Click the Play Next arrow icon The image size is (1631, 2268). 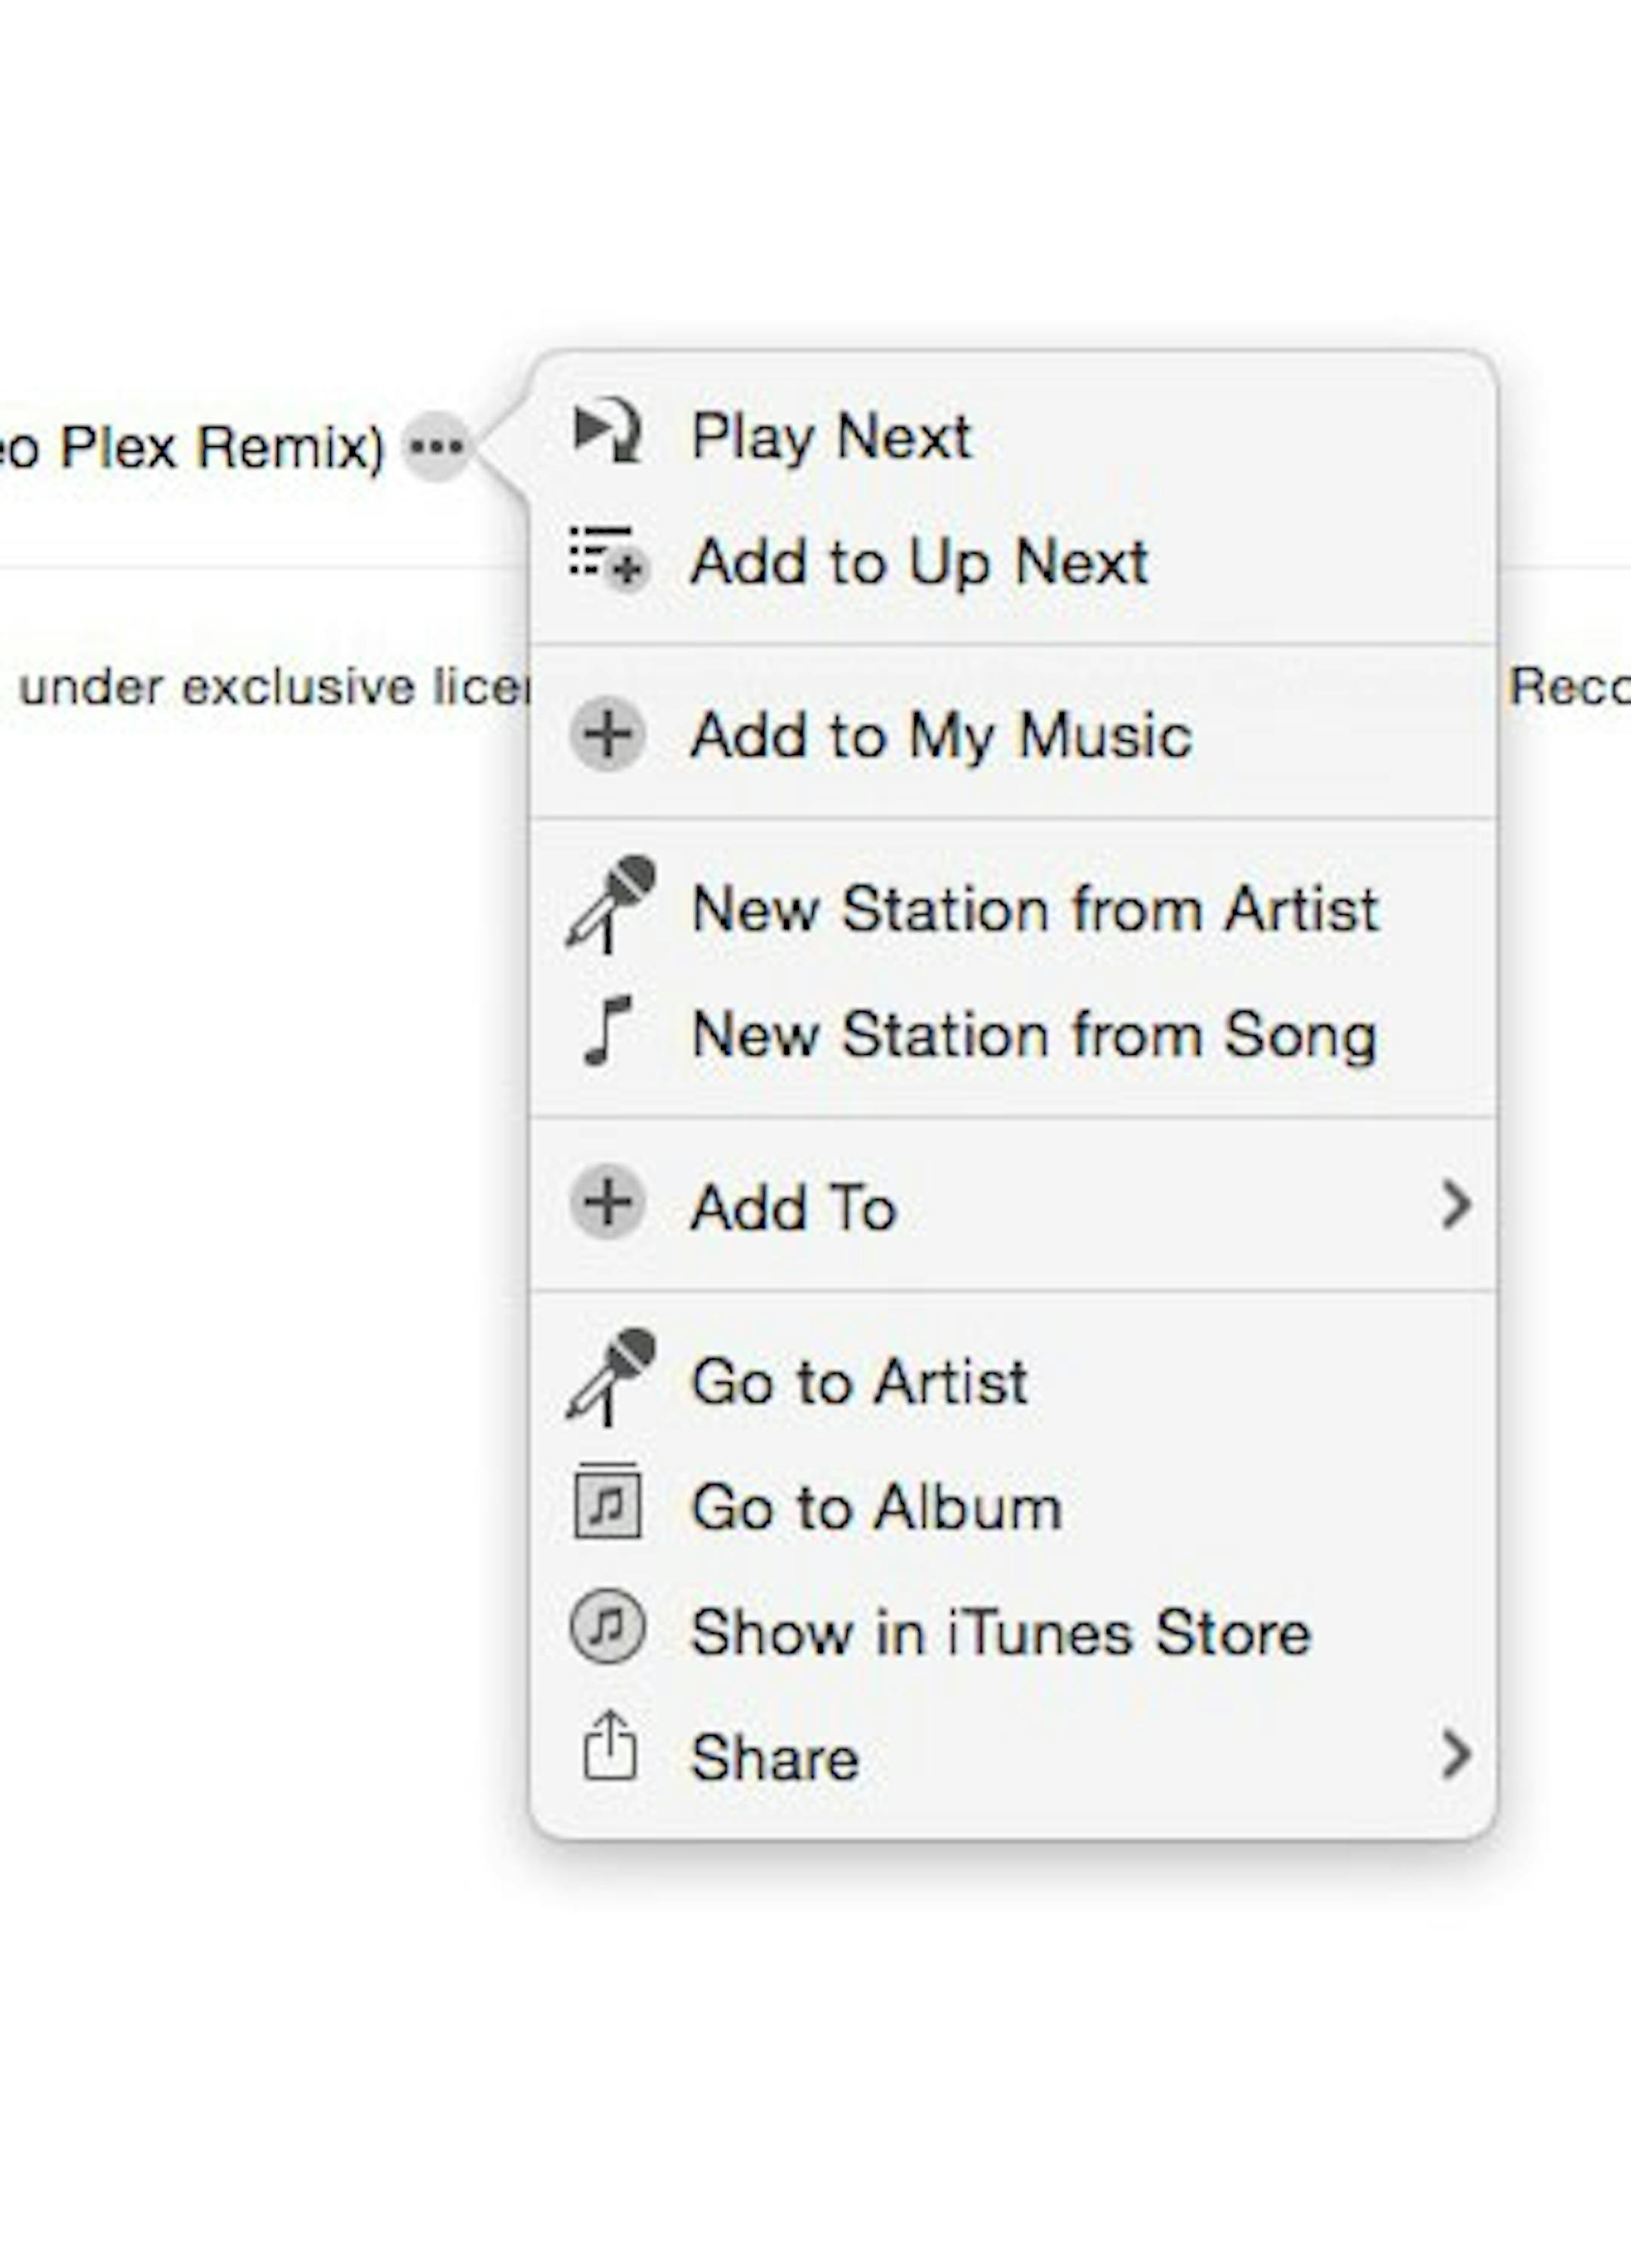coord(608,432)
